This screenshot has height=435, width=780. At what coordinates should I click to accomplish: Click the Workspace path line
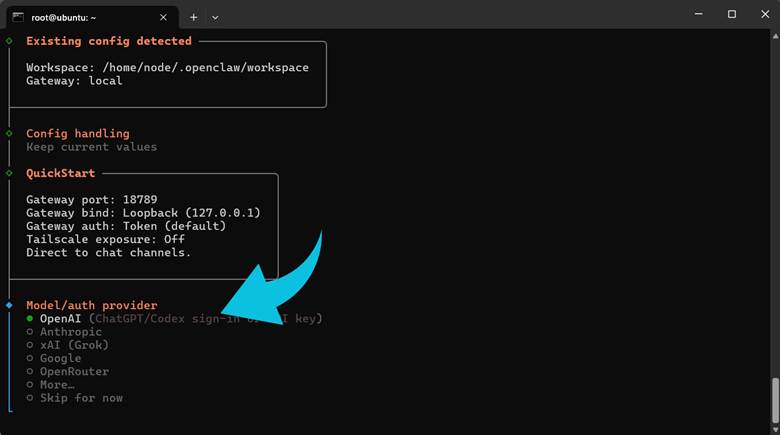167,68
